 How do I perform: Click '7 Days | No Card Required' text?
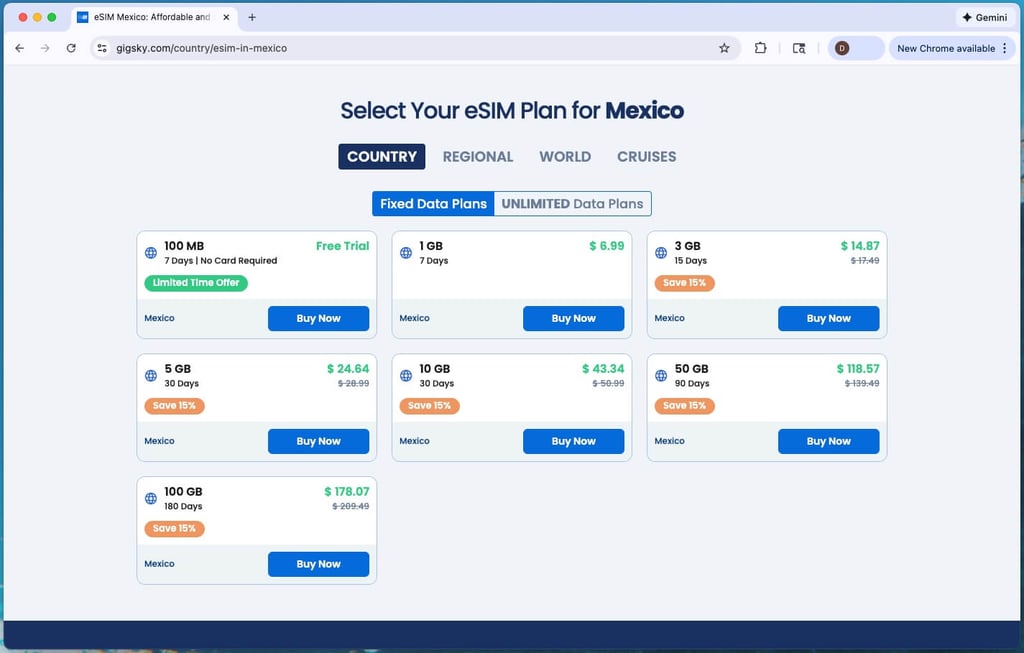[x=221, y=261]
